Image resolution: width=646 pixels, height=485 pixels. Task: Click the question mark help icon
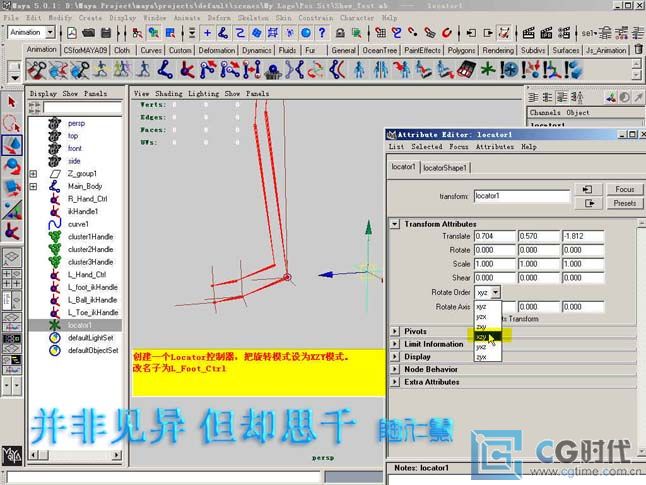322,33
